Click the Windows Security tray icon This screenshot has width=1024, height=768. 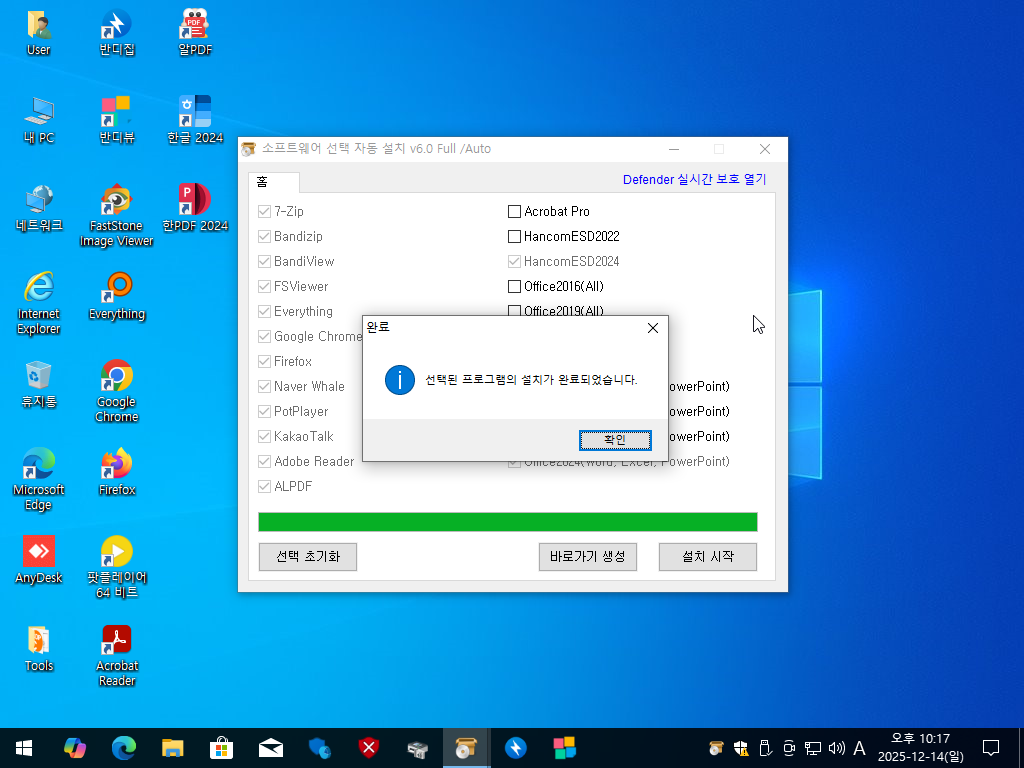pyautogui.click(x=741, y=748)
